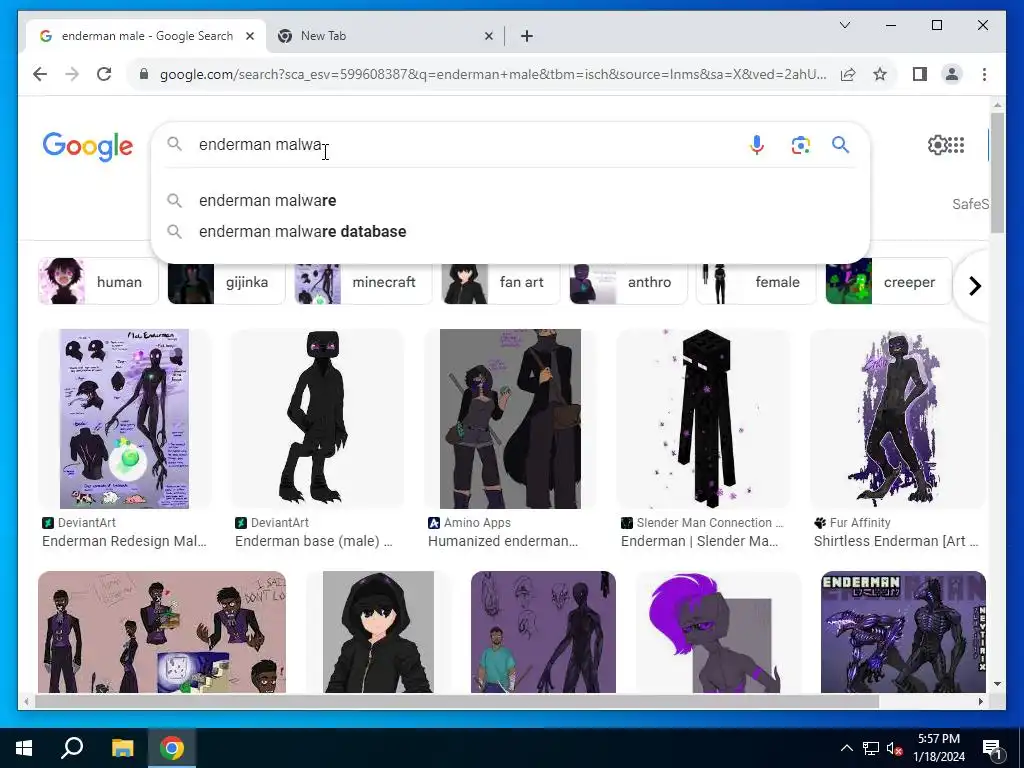This screenshot has width=1024, height=768.
Task: Open ENDERMAN monster poster image
Action: (x=903, y=632)
